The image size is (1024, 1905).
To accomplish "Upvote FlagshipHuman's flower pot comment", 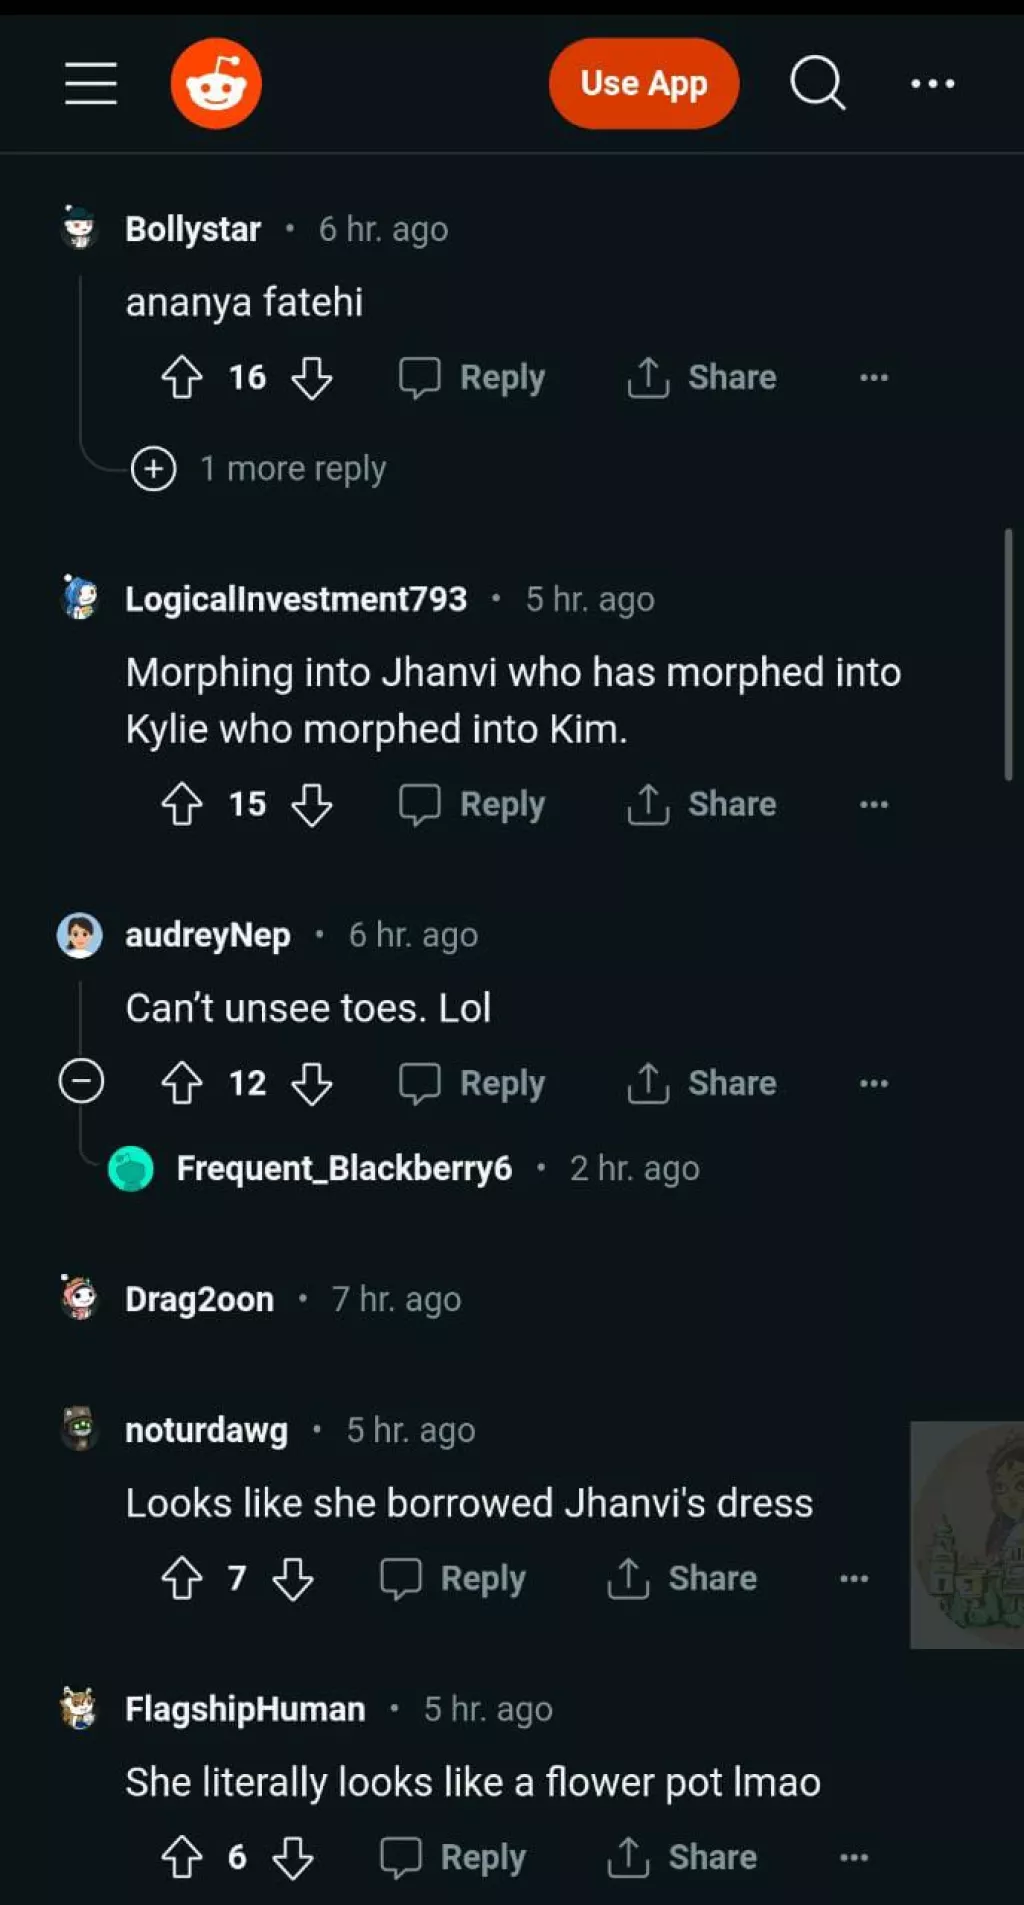I will (182, 1858).
